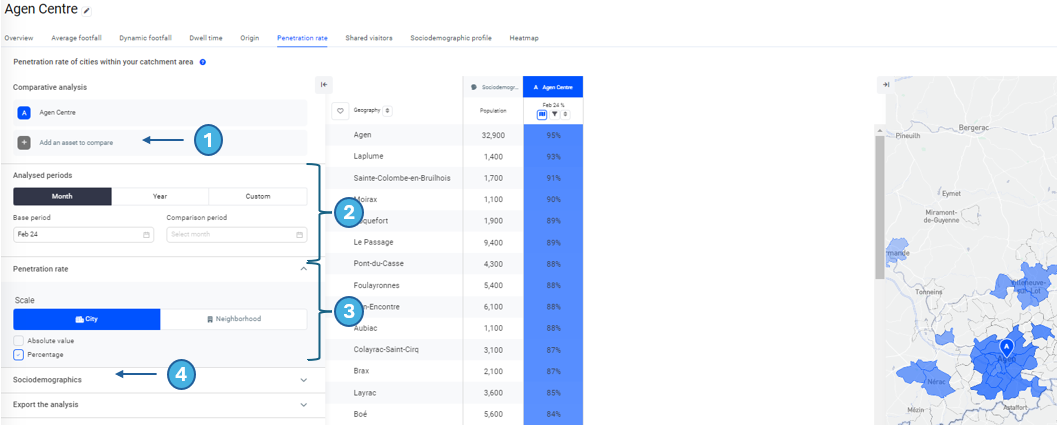This screenshot has width=1057, height=426.
Task: Choose the Custom analysed period
Action: click(258, 196)
